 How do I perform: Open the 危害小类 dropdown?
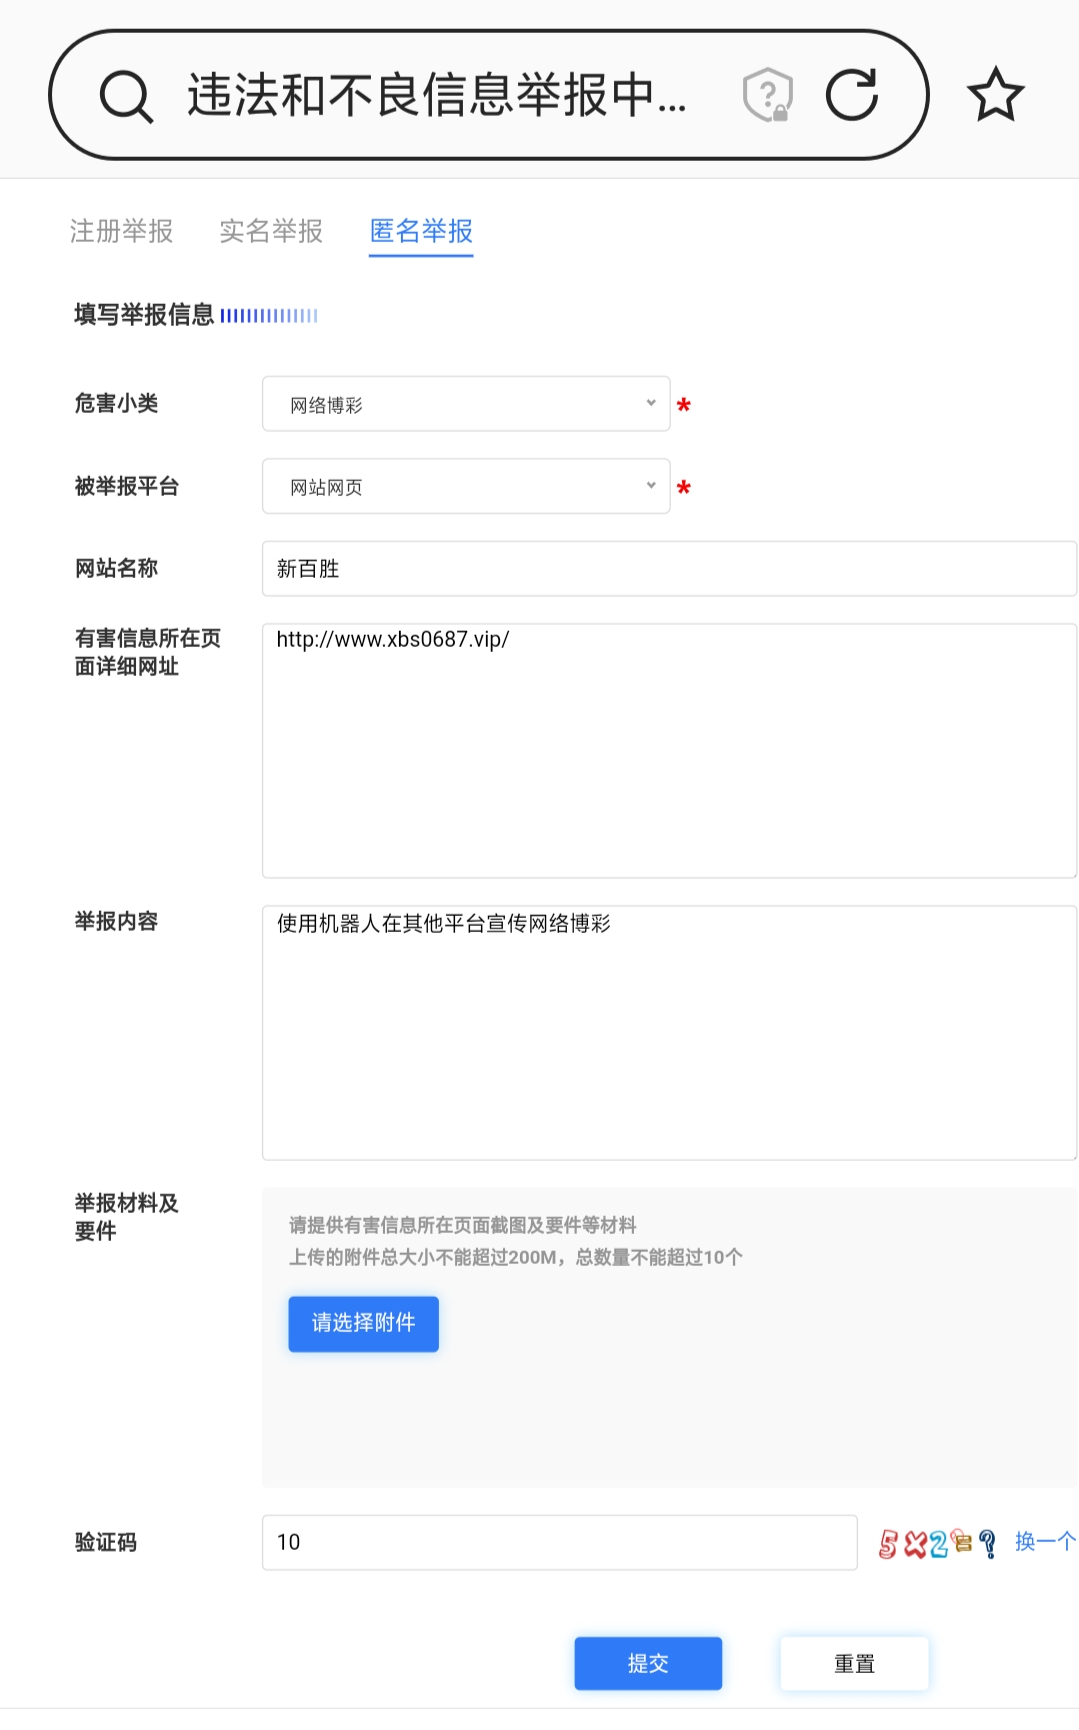coord(466,404)
